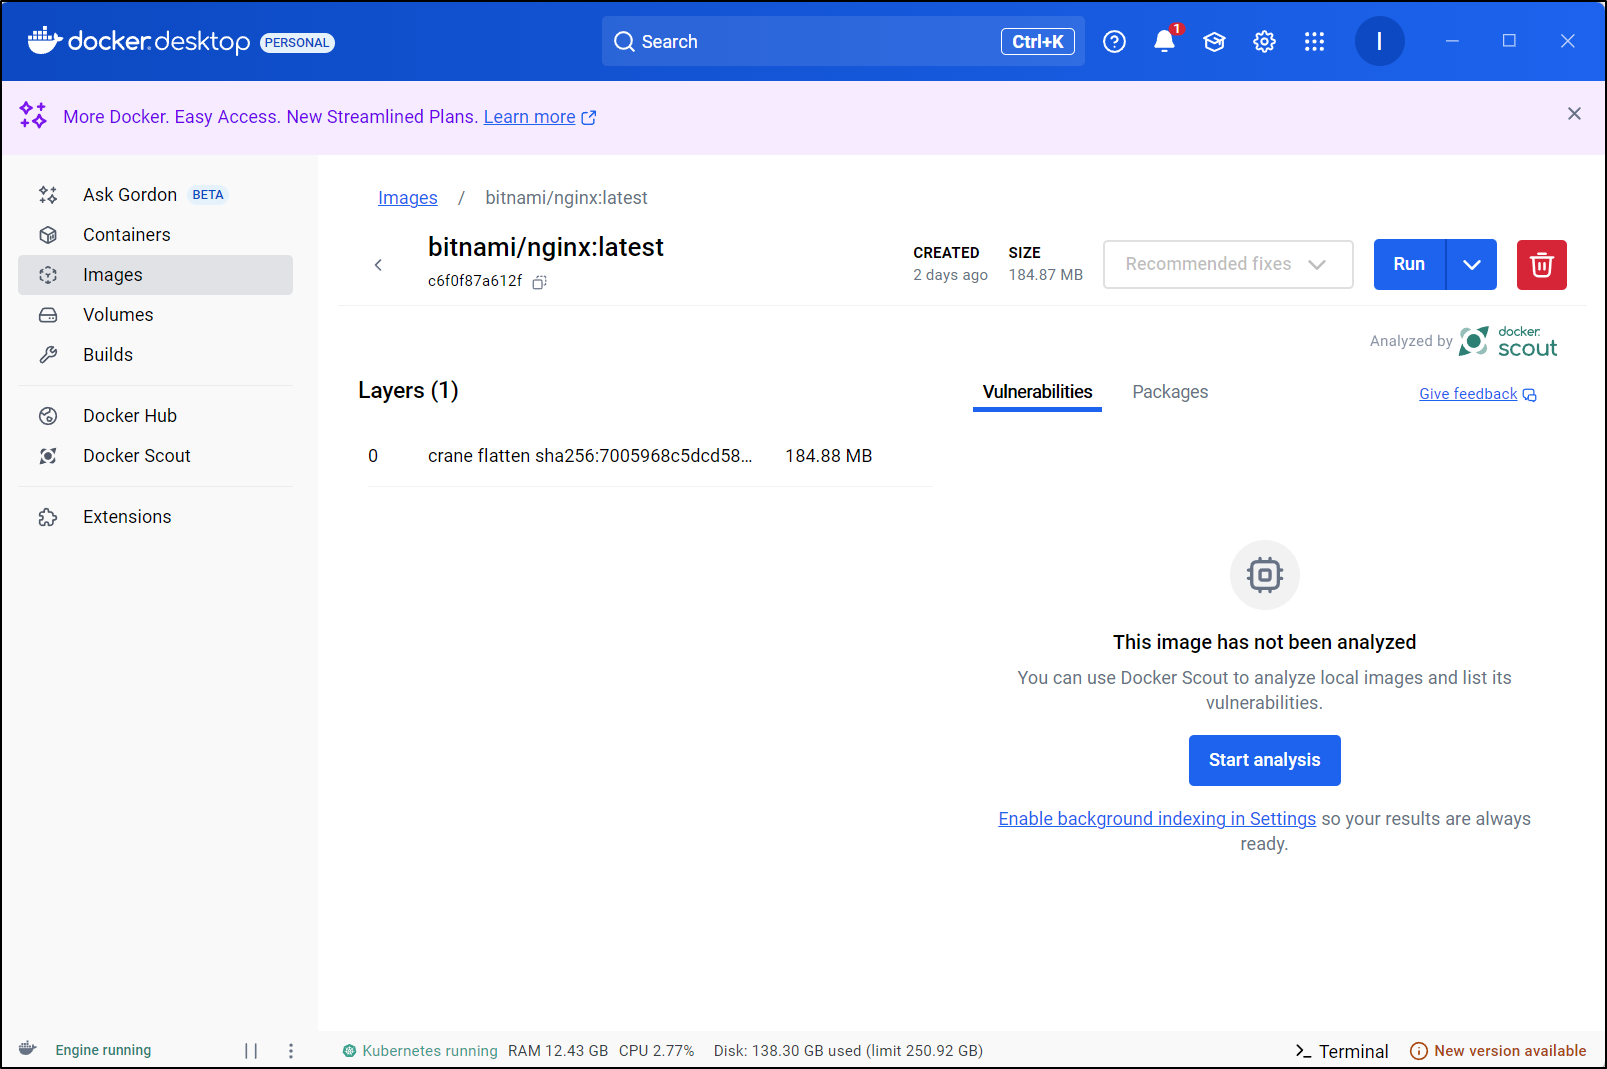Viewport: 1607px width, 1069px height.
Task: Click the Kubernetes running status
Action: (420, 1051)
